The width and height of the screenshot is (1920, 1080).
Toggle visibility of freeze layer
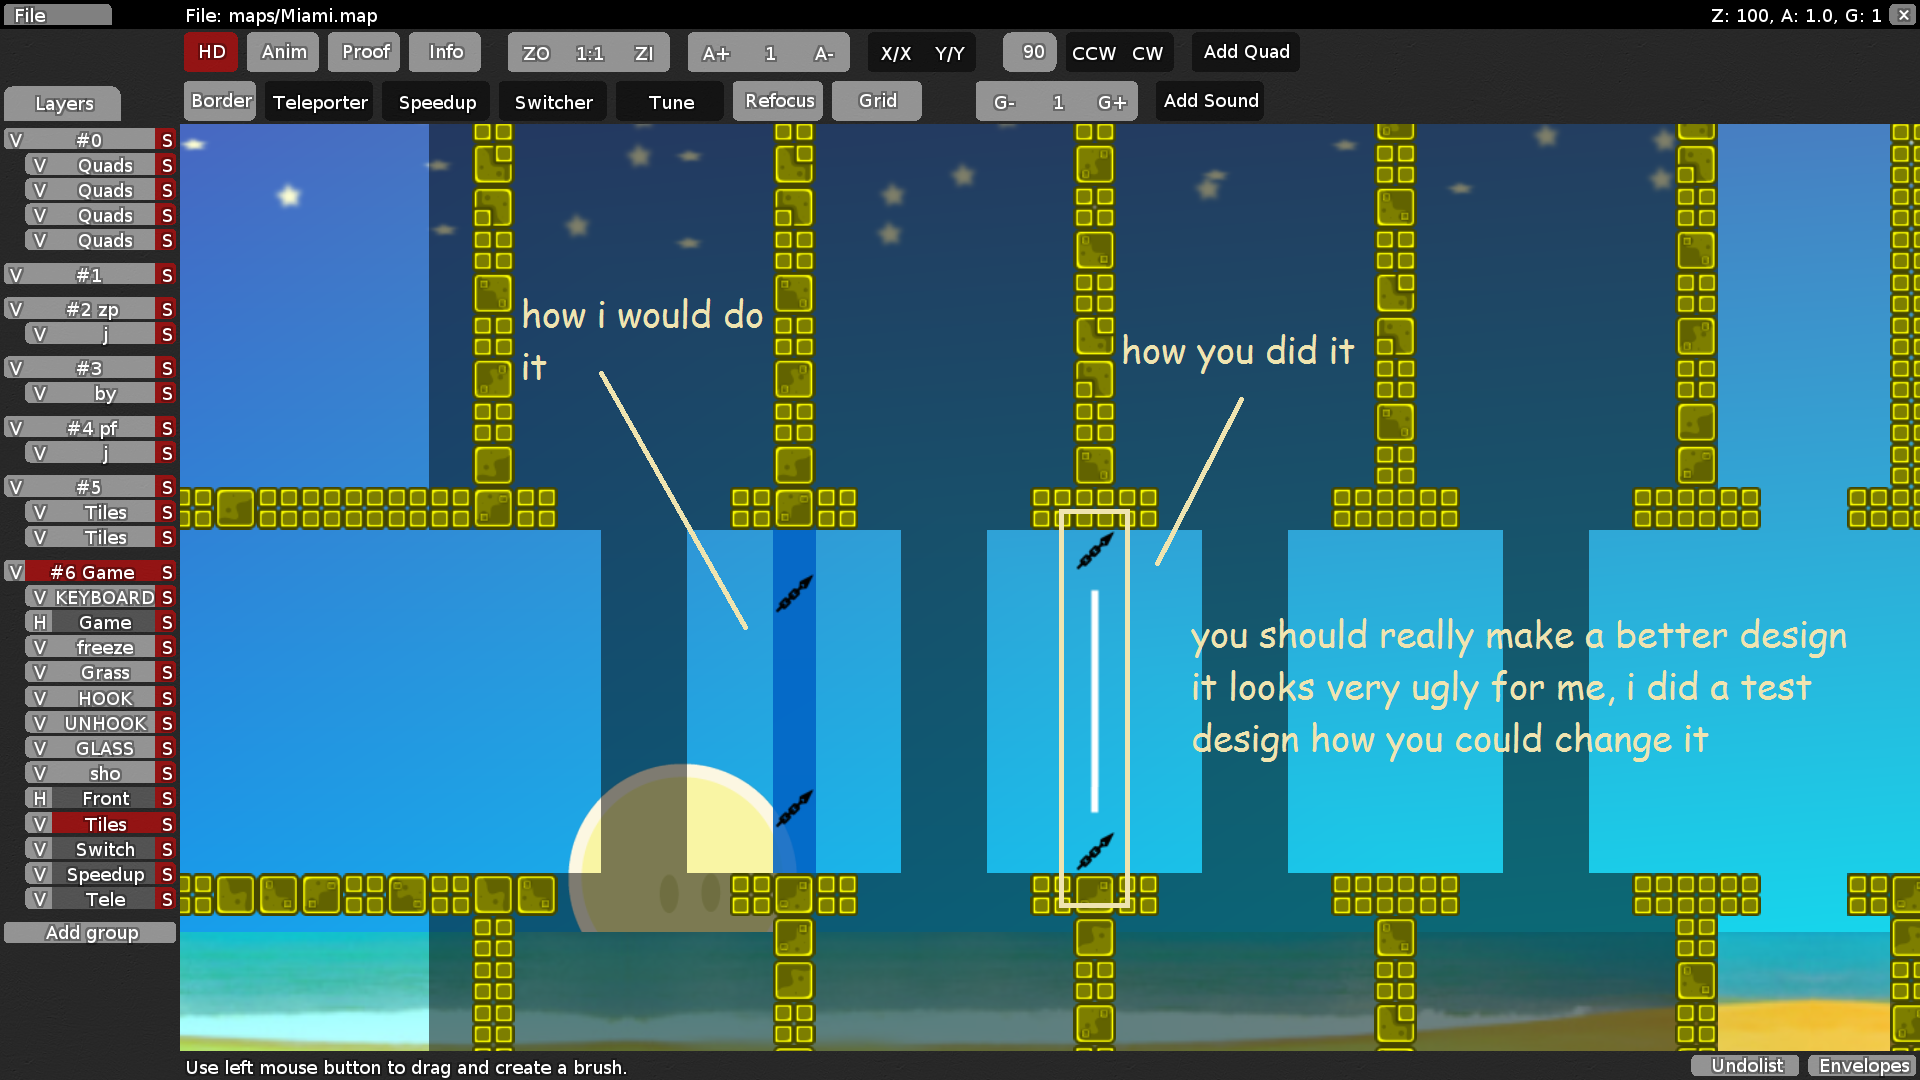[x=40, y=648]
